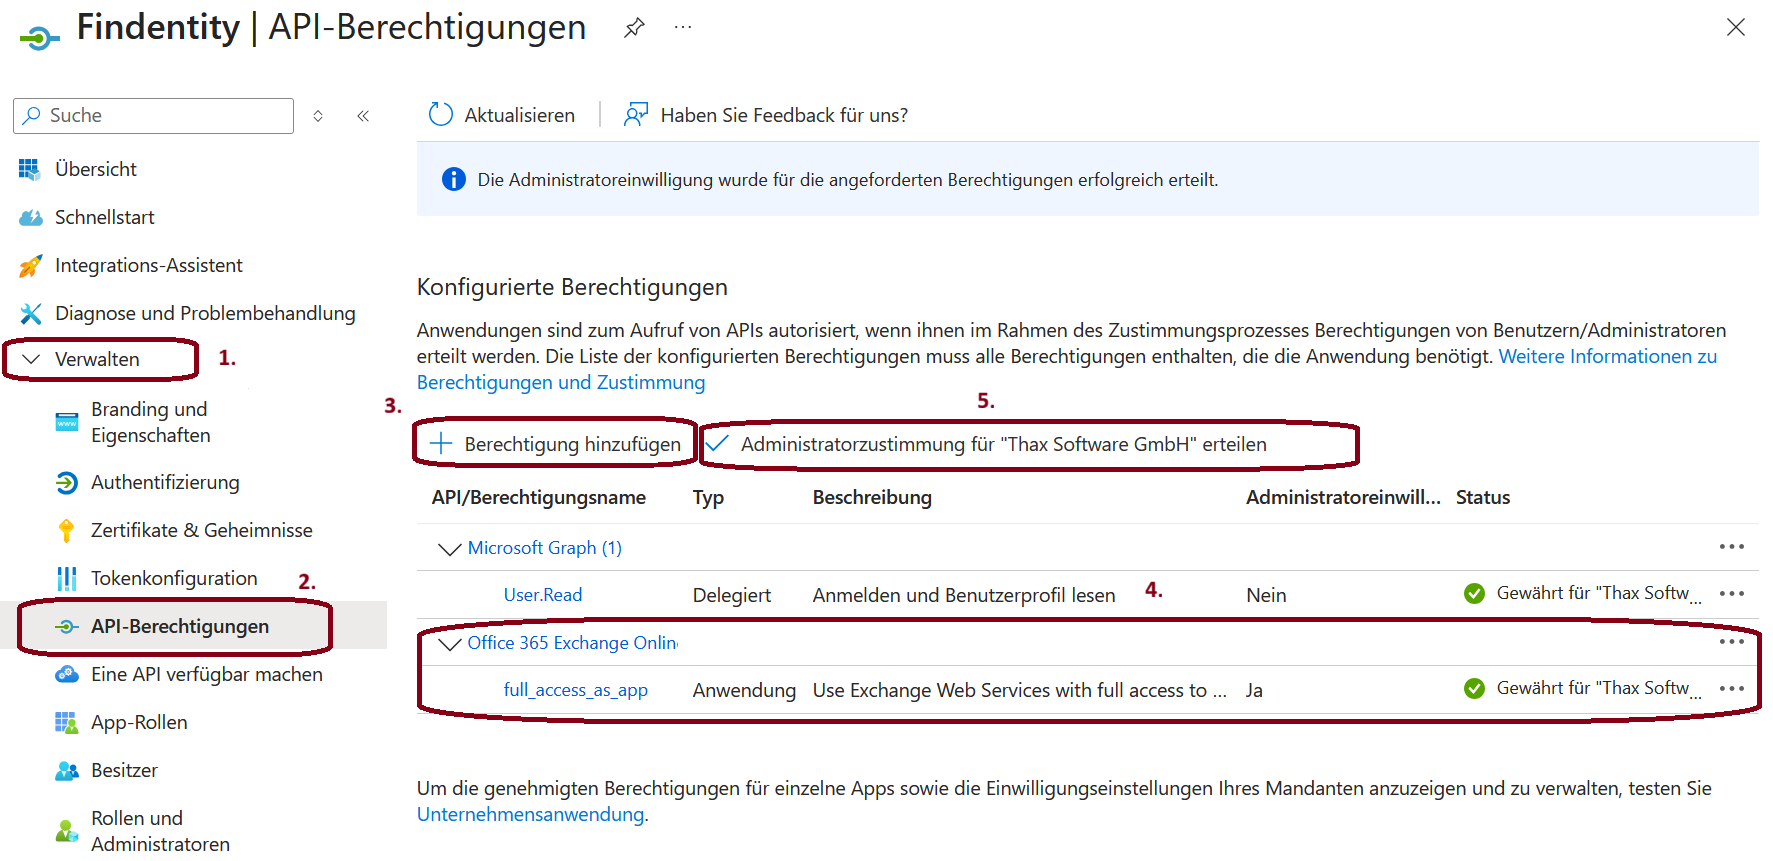This screenshot has width=1773, height=861.
Task: Click the Tokenkonfiguration bars icon
Action: coord(67,578)
